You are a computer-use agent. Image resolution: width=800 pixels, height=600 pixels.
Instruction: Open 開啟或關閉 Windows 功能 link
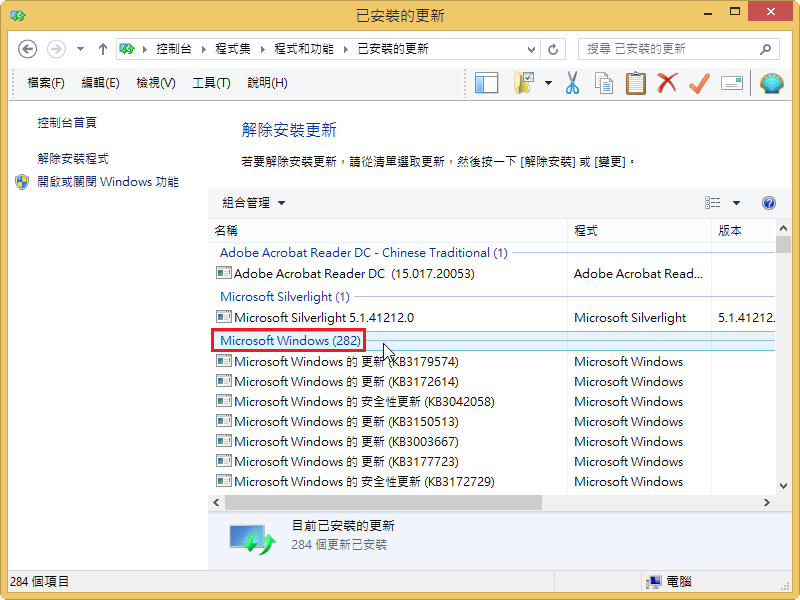click(108, 182)
